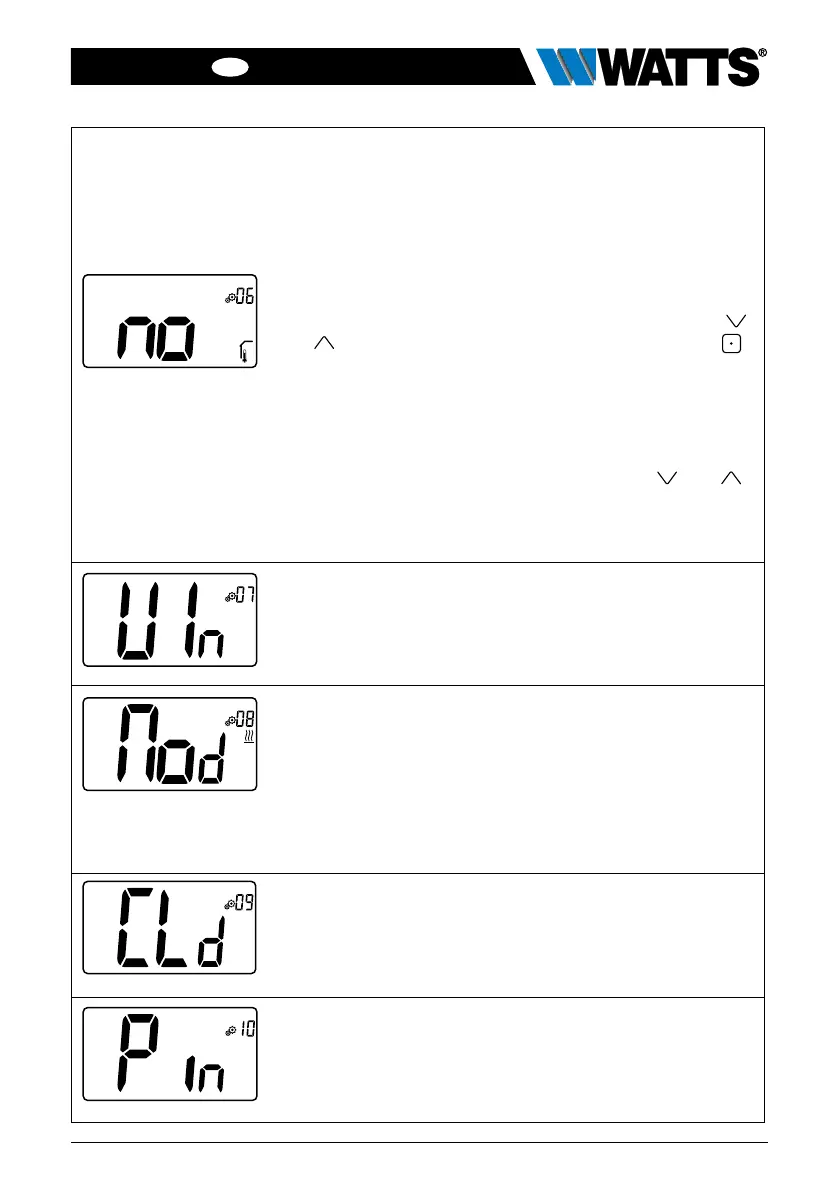Click the gear icon next to number 08
The image size is (839, 1191).
point(229,721)
